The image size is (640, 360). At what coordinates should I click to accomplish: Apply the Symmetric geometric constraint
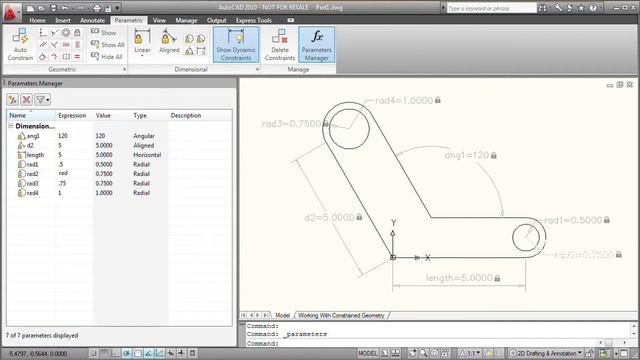tap(66, 56)
